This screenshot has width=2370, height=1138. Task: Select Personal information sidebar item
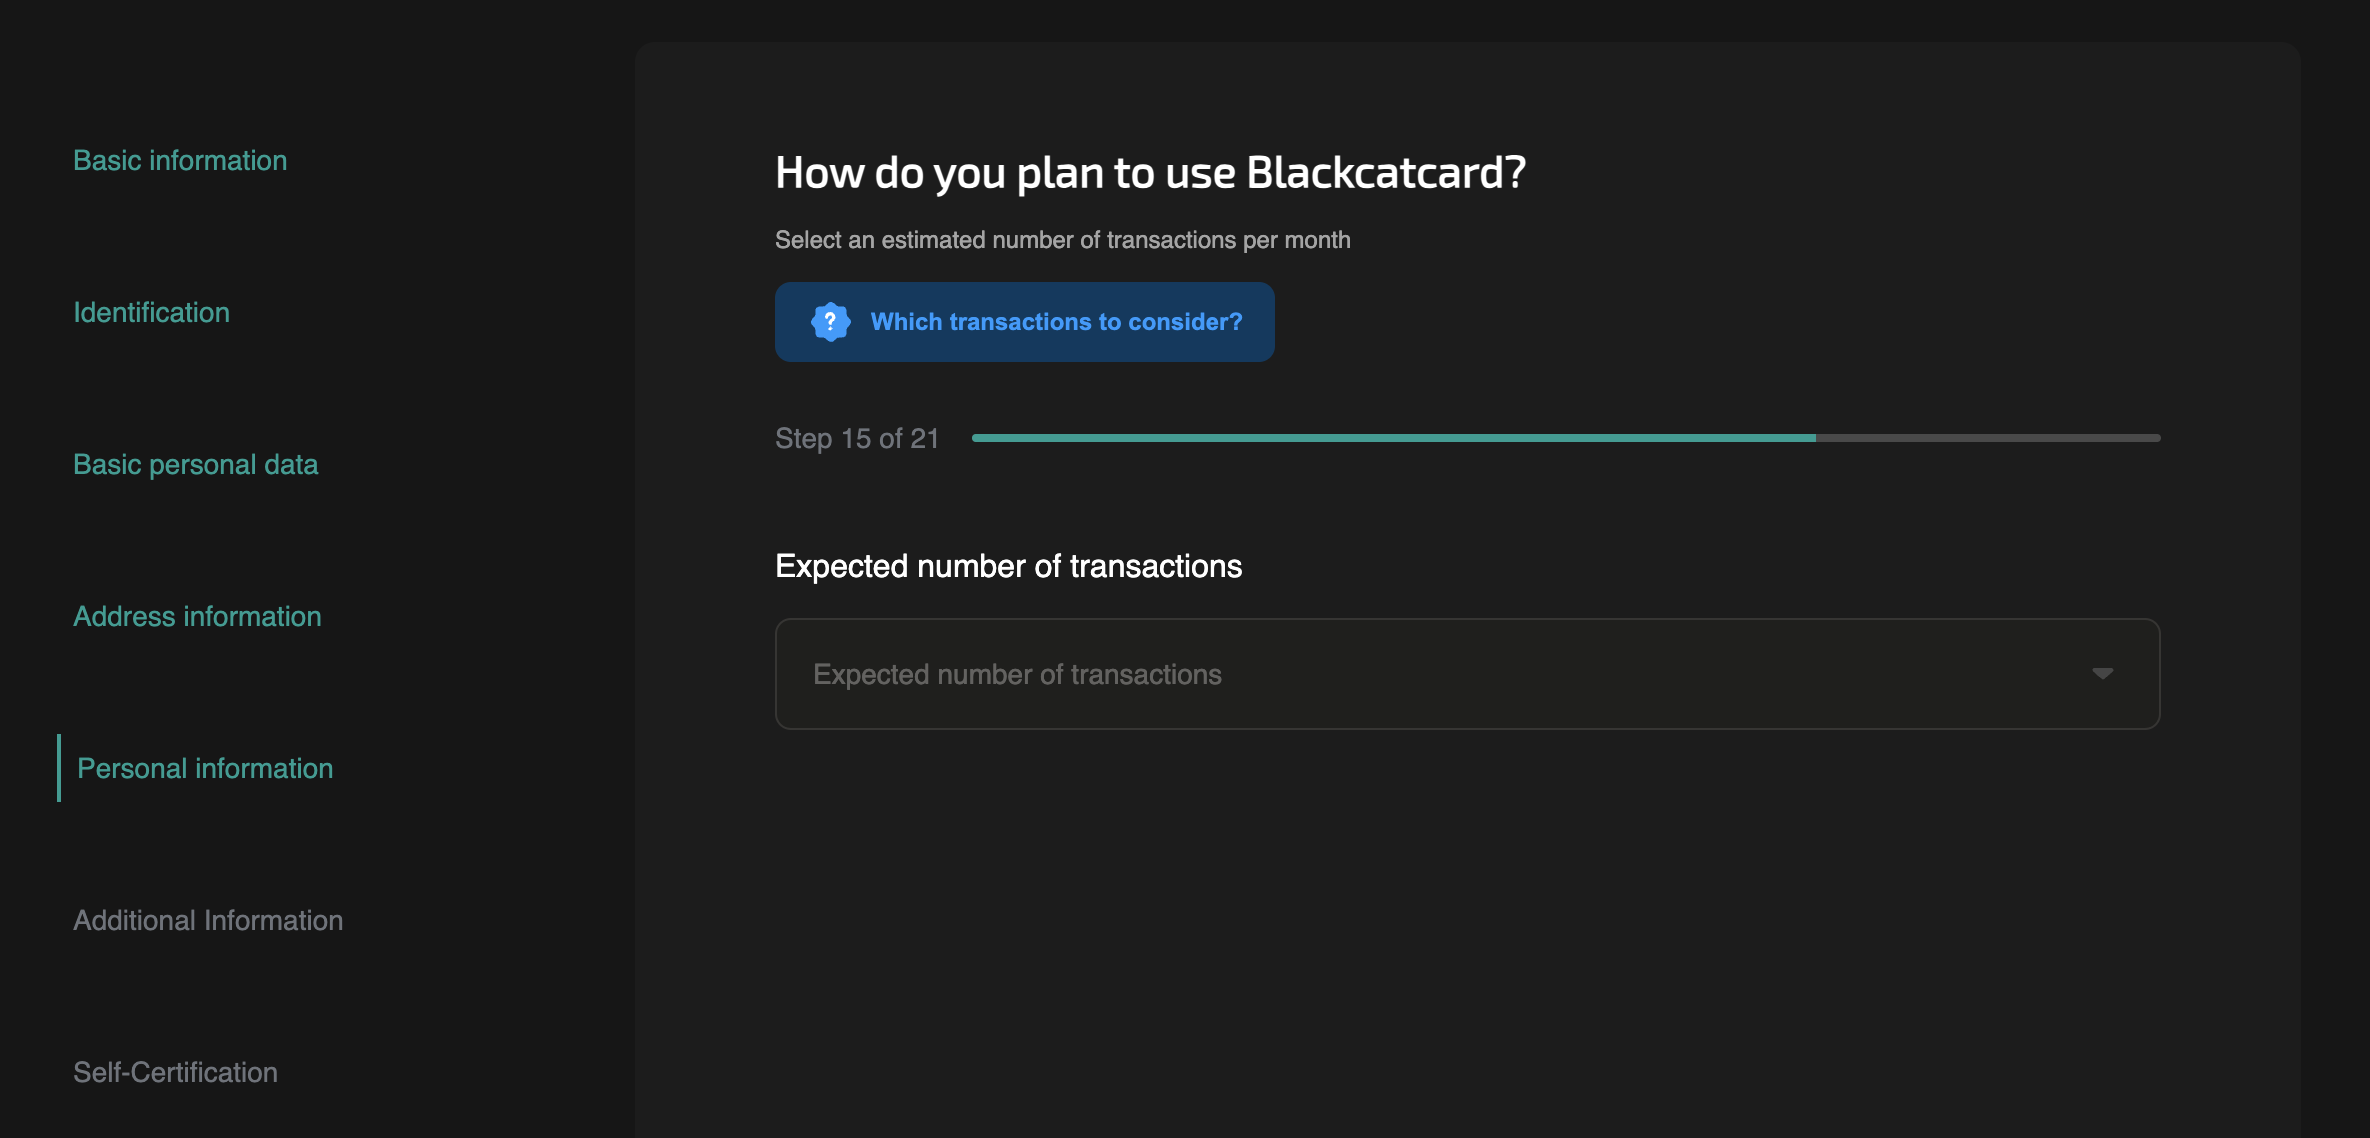tap(205, 768)
